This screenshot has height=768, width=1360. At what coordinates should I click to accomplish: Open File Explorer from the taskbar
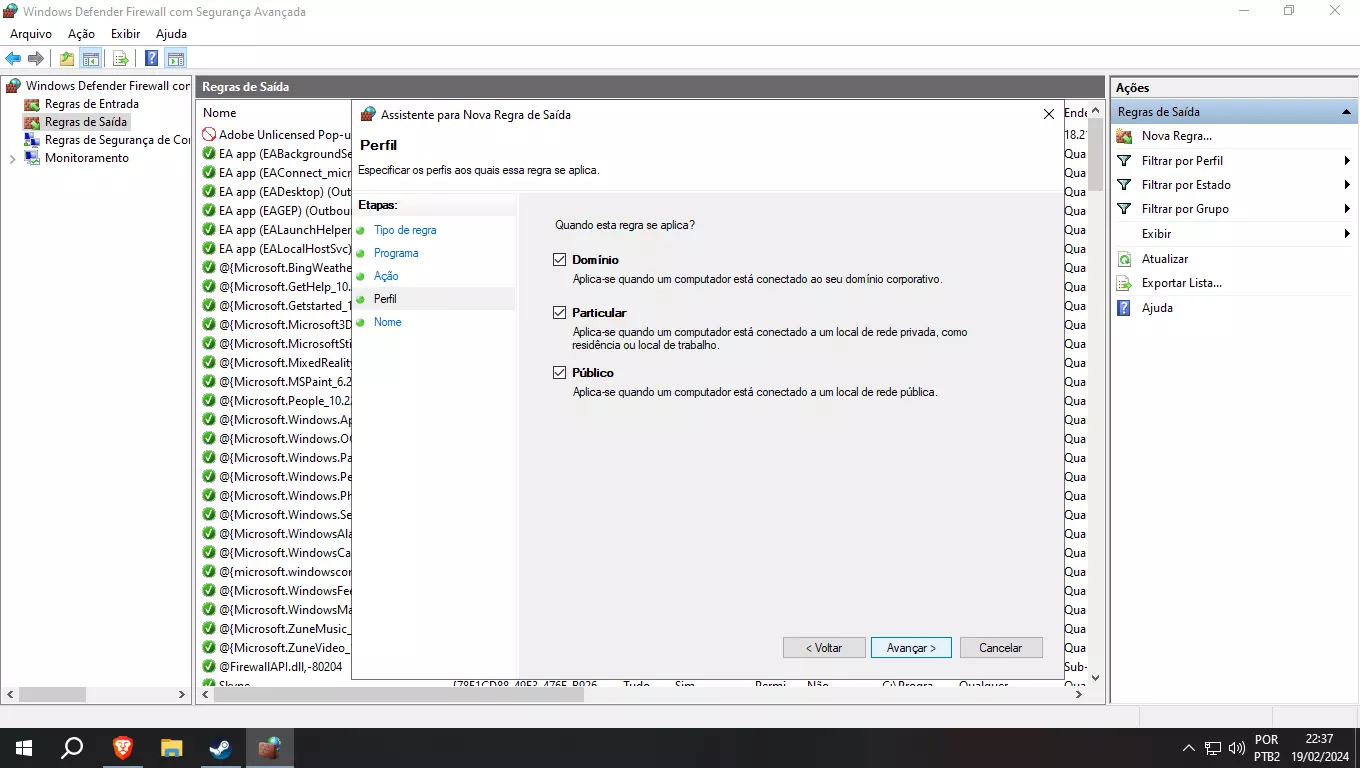coord(171,747)
